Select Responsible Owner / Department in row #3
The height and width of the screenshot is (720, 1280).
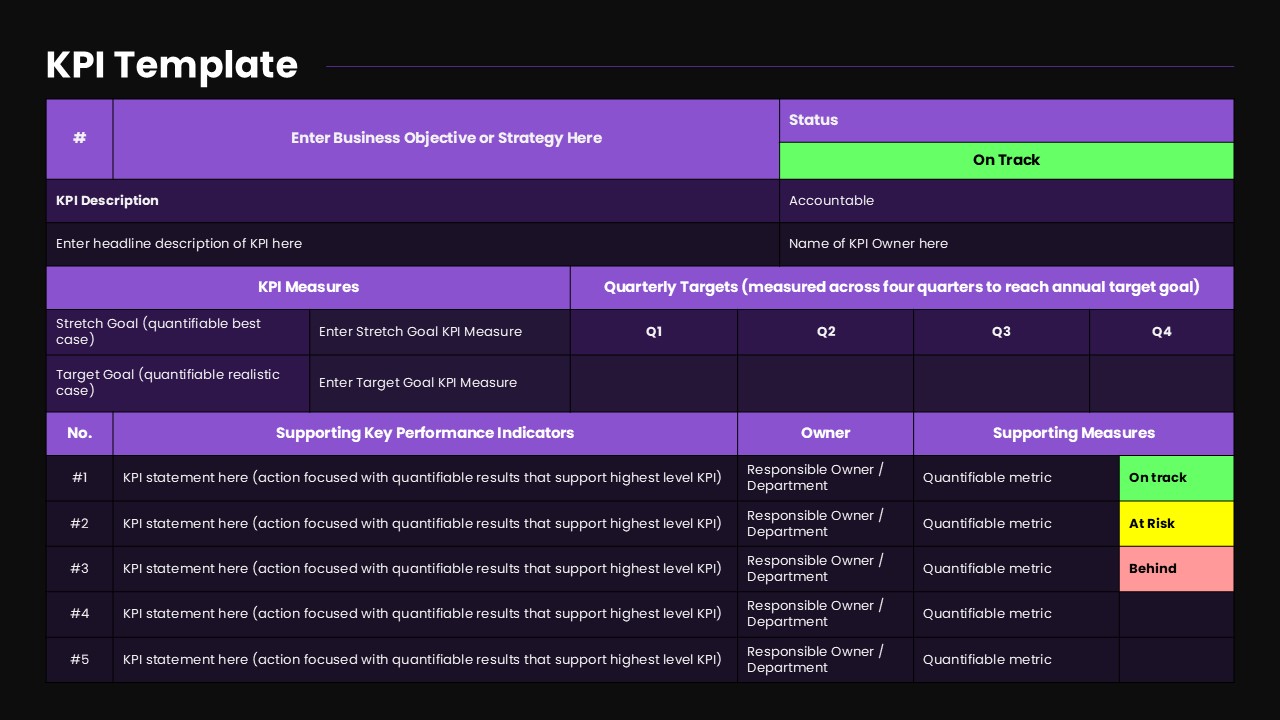[815, 568]
